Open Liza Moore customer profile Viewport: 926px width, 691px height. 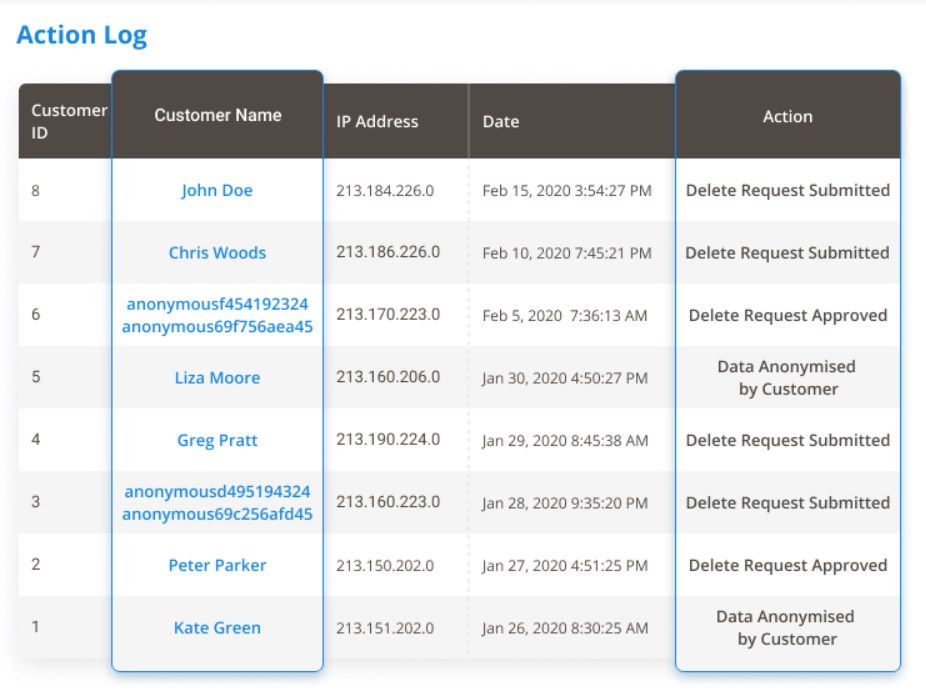click(217, 377)
